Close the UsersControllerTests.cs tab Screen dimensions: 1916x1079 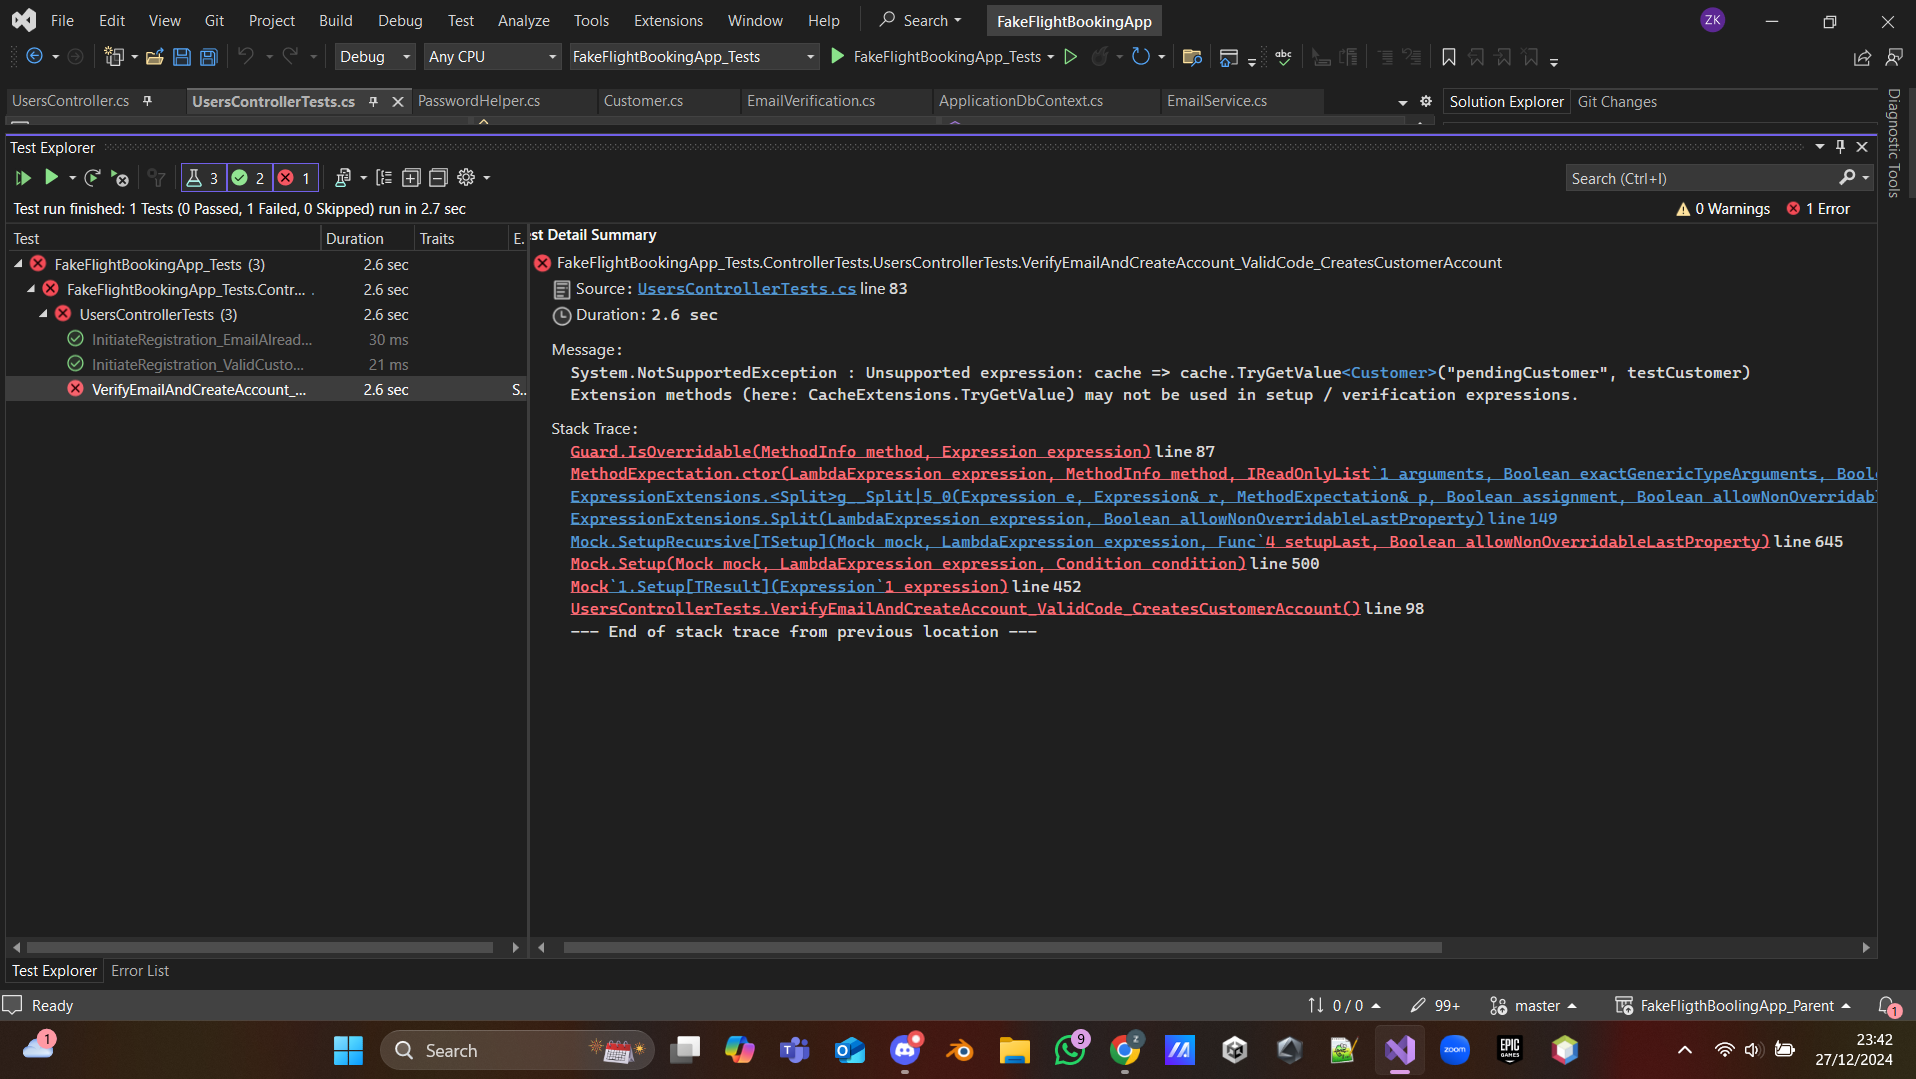[x=398, y=101]
